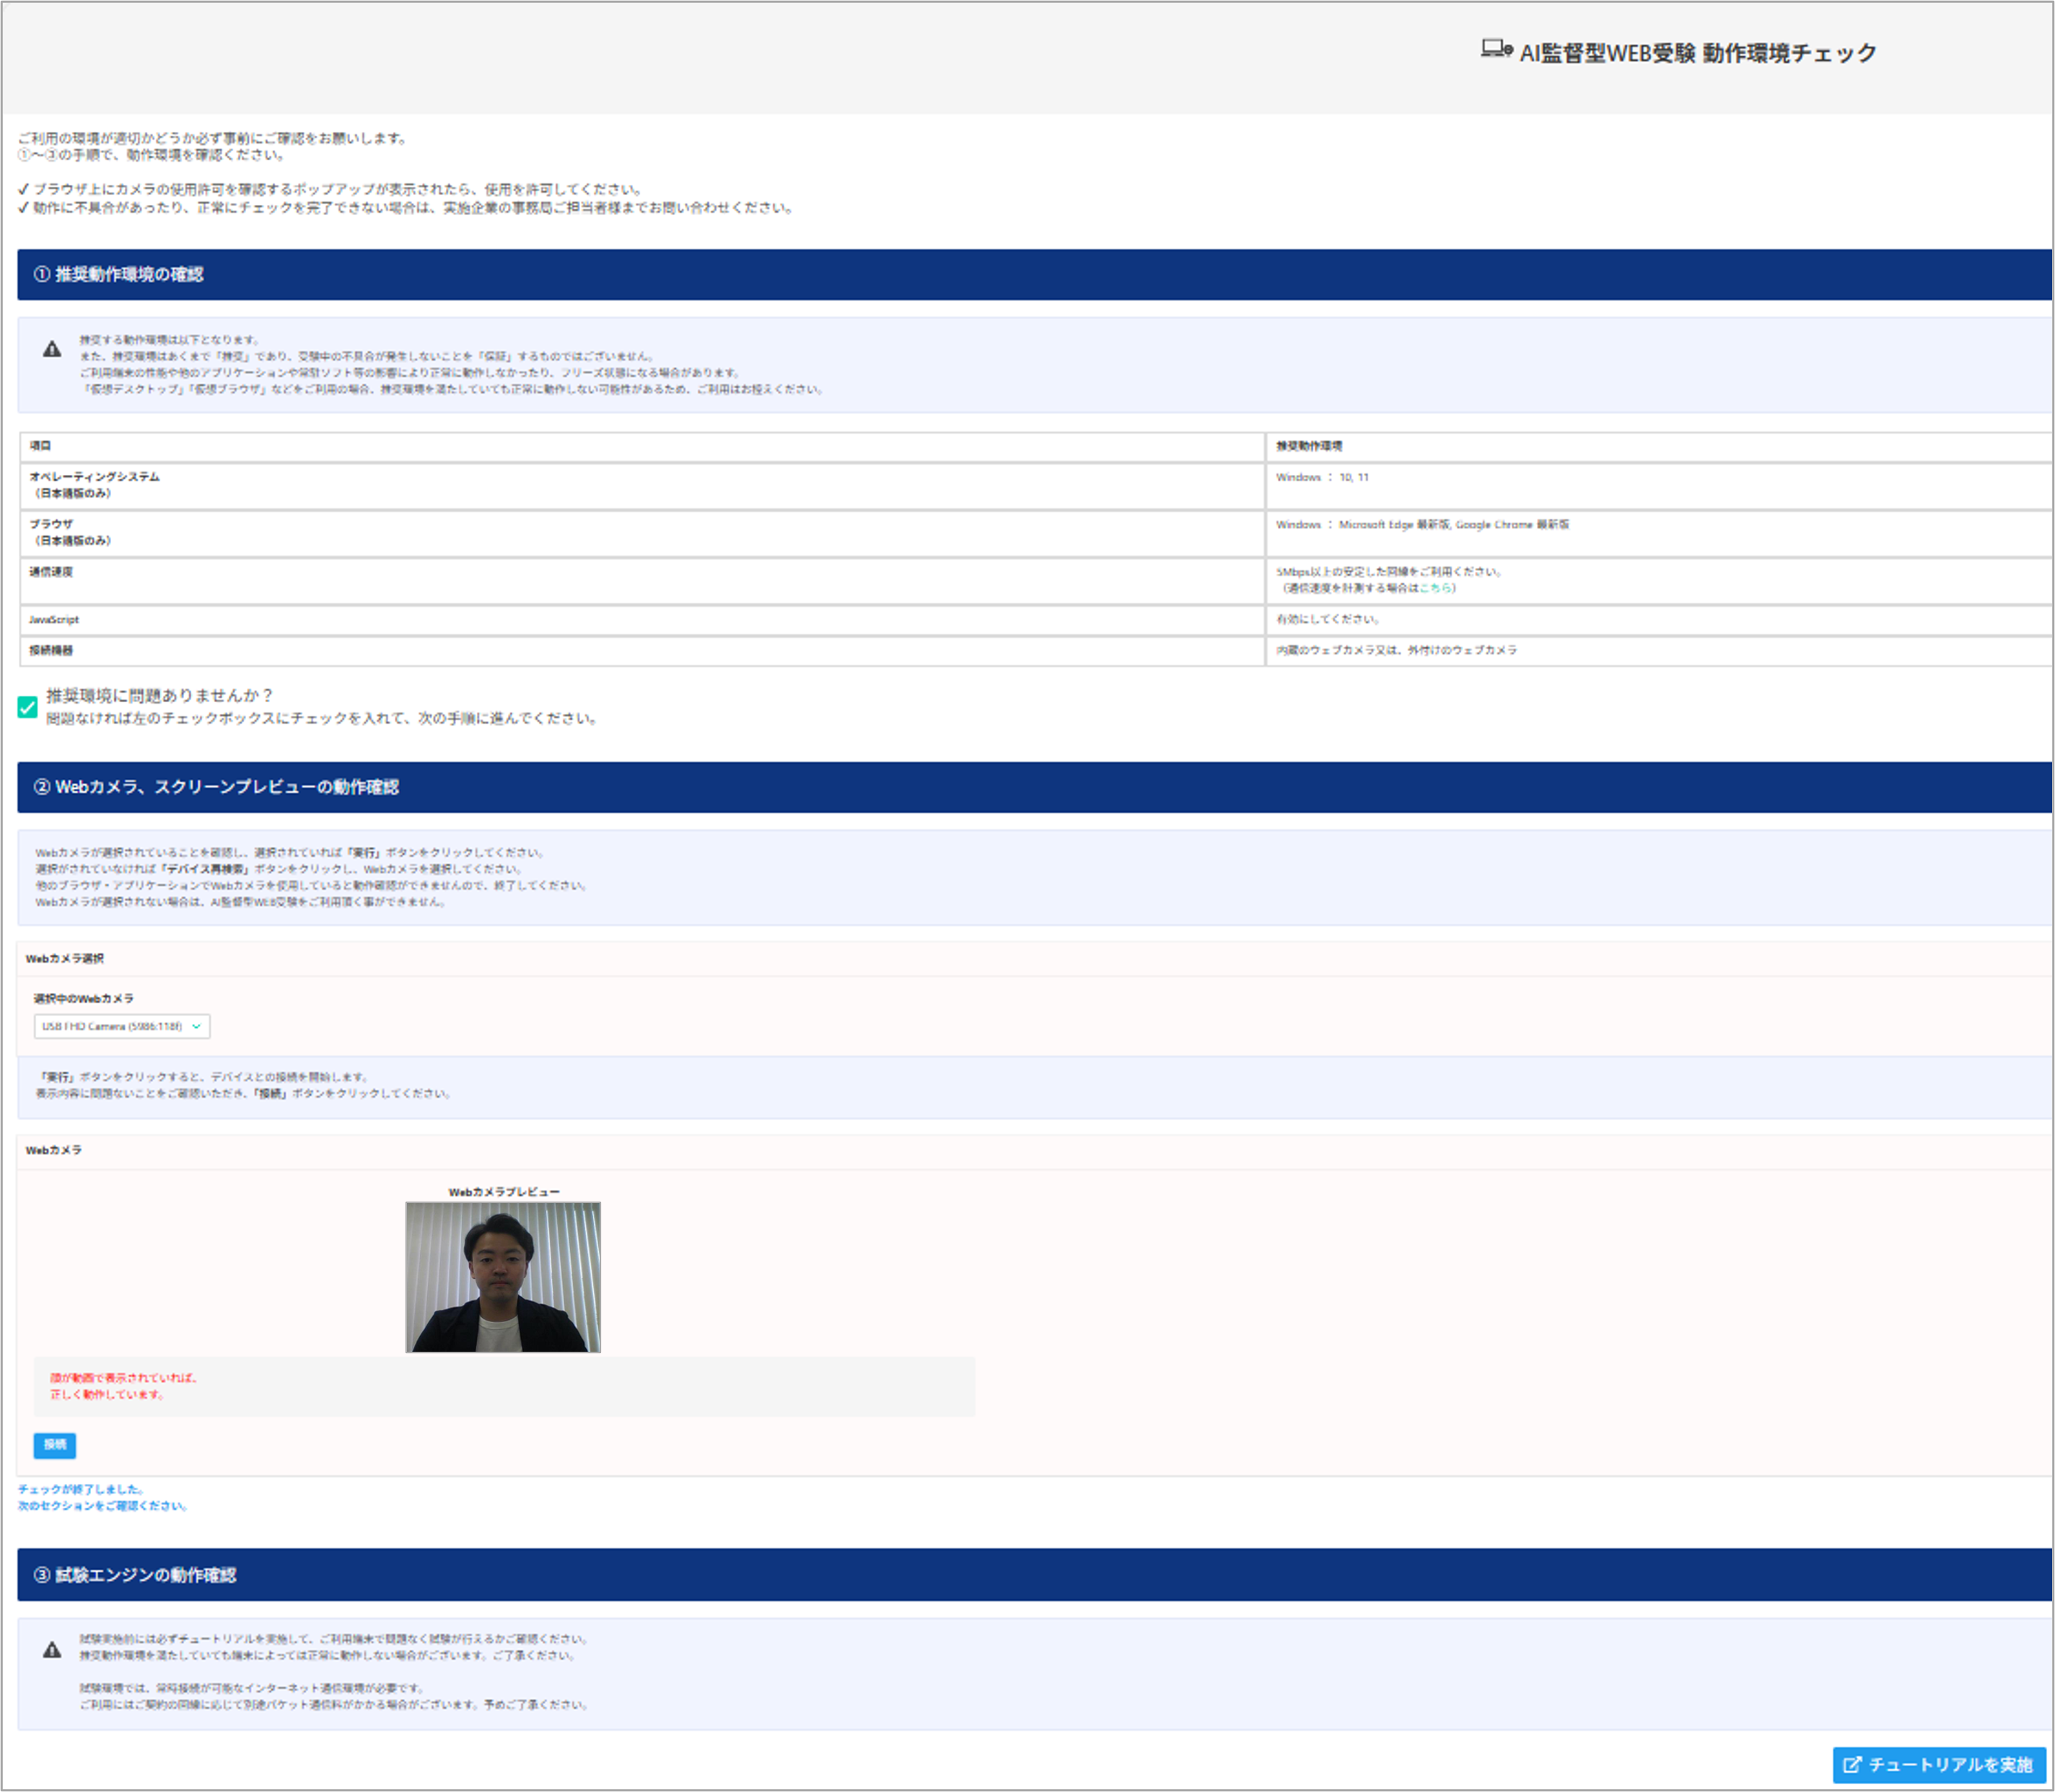Click the external-link icon on チュートリアルを実施
Image resolution: width=2055 pixels, height=1792 pixels.
[x=1852, y=1765]
